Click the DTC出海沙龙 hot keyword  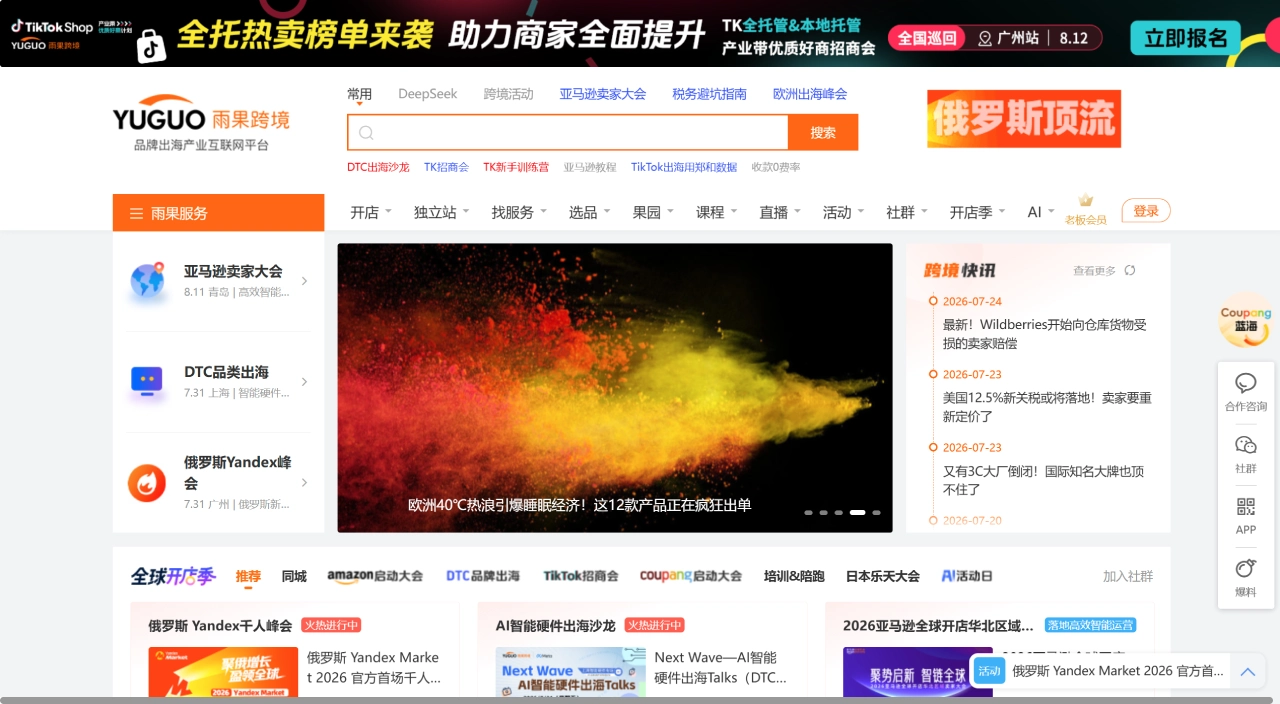pos(378,167)
